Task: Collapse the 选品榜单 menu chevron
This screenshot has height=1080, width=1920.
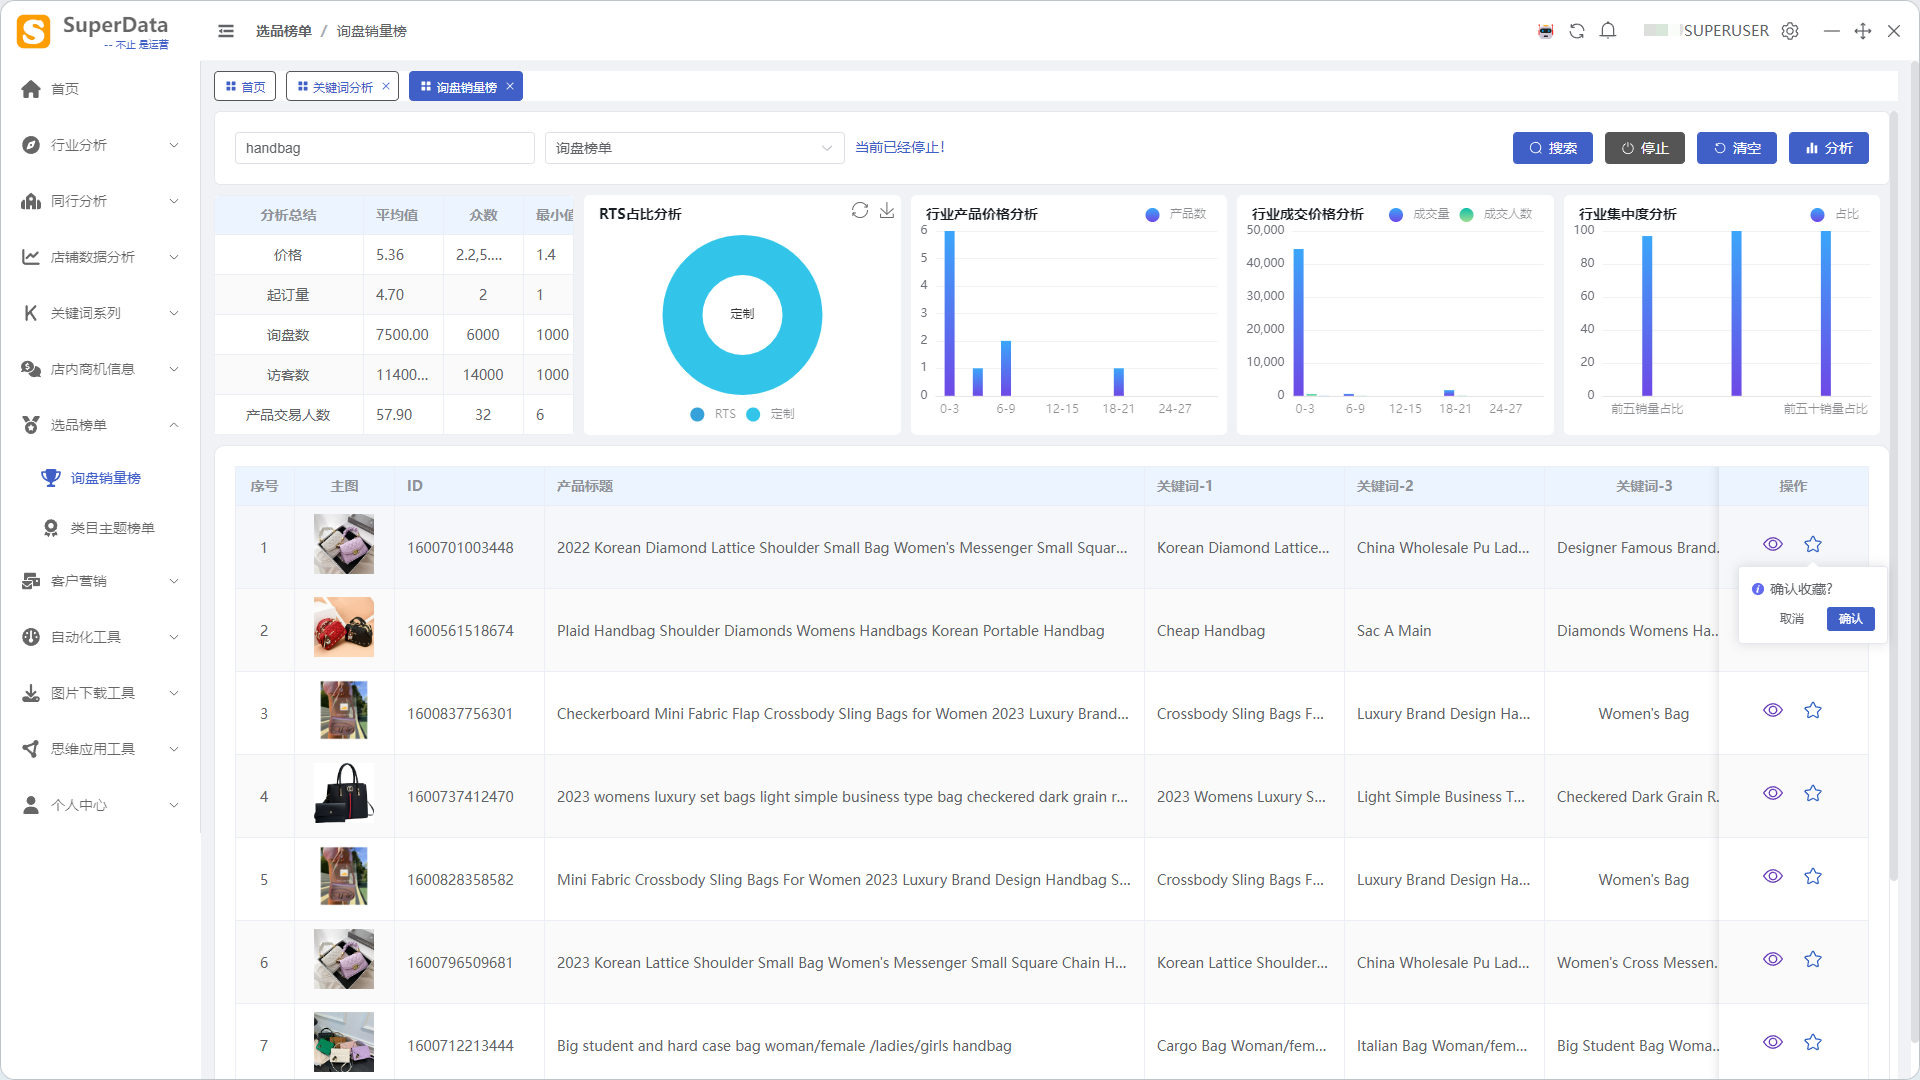Action: coord(174,425)
